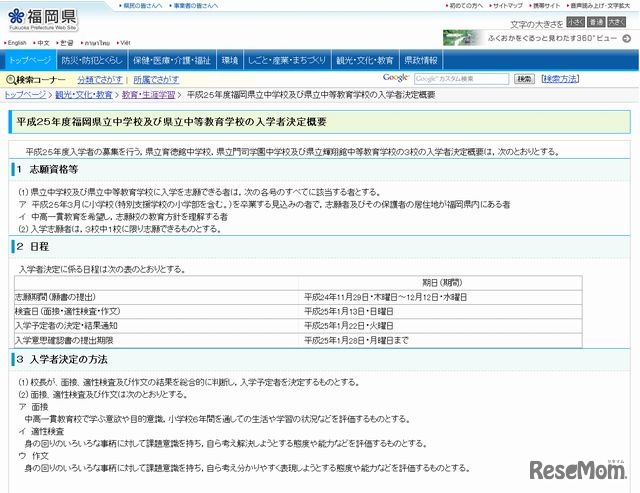Viewport: 640px width, 493px height.
Task: Open the ふくおか 360° view banner thumbnail
Action: pos(470,38)
